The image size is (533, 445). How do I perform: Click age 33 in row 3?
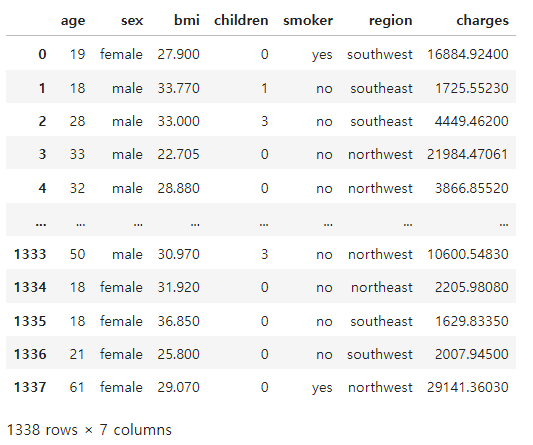click(78, 154)
